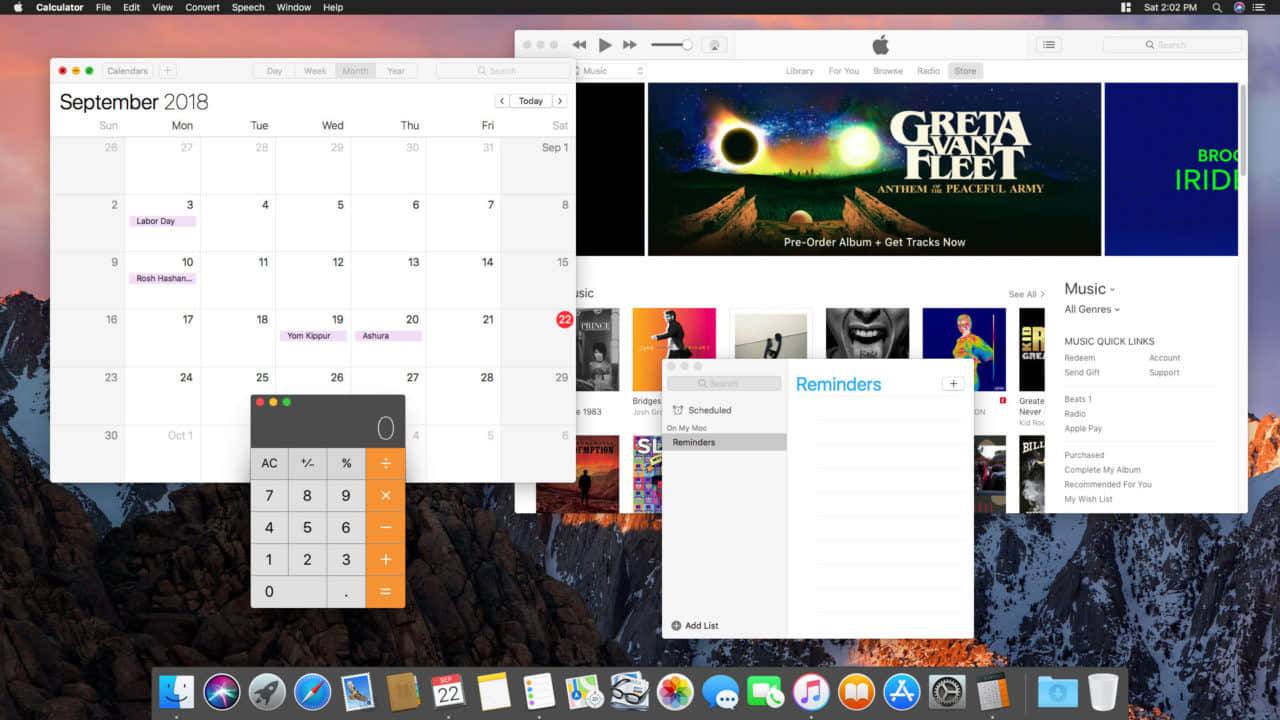Open the Apple menu
Viewport: 1280px width, 720px height.
point(18,7)
